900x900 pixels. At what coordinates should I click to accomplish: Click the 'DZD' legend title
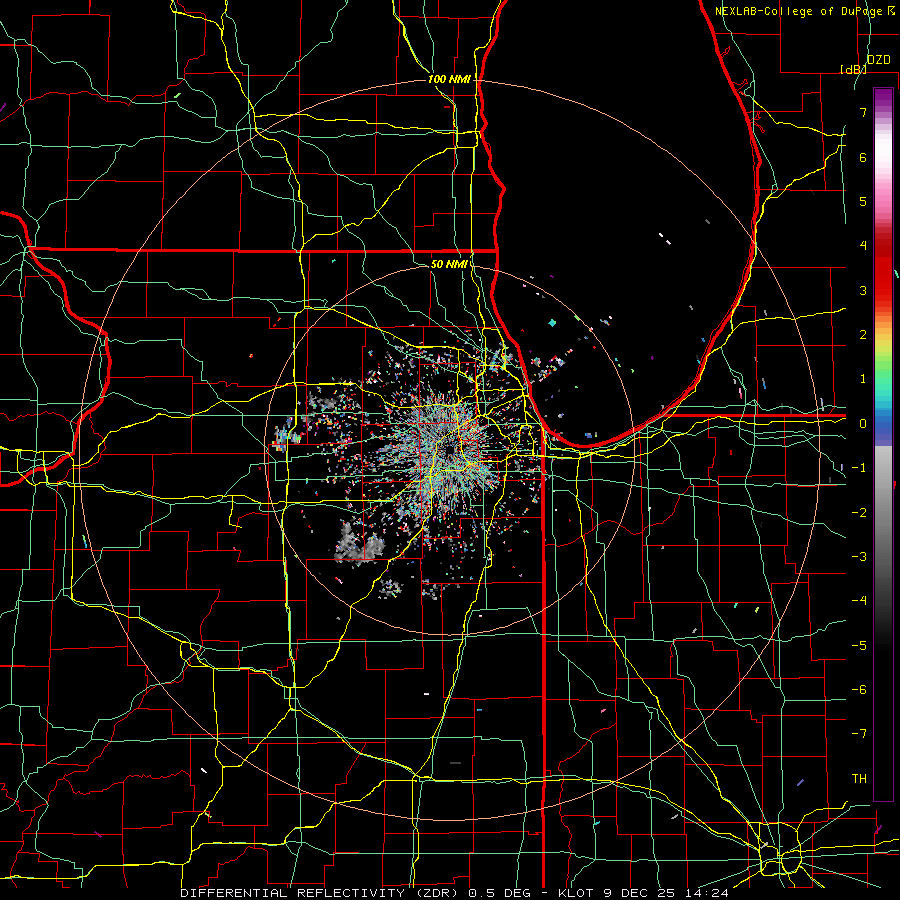point(878,60)
